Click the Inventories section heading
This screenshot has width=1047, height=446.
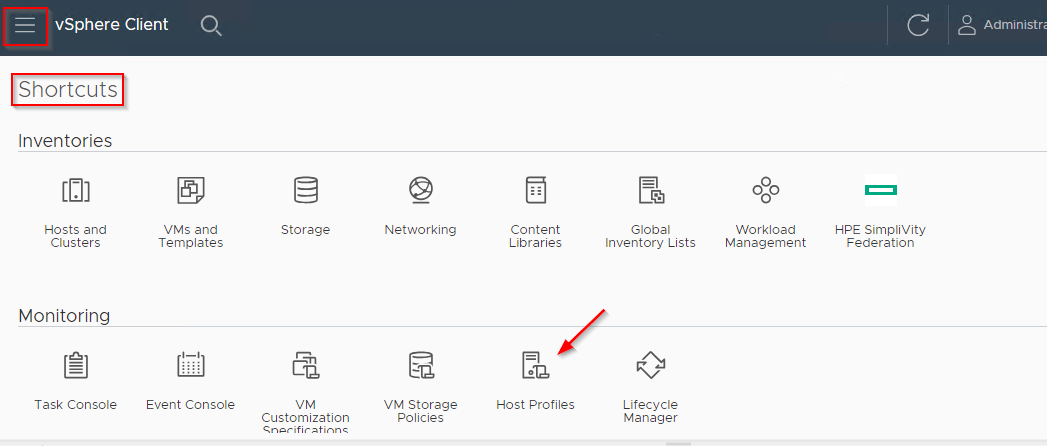click(x=65, y=141)
